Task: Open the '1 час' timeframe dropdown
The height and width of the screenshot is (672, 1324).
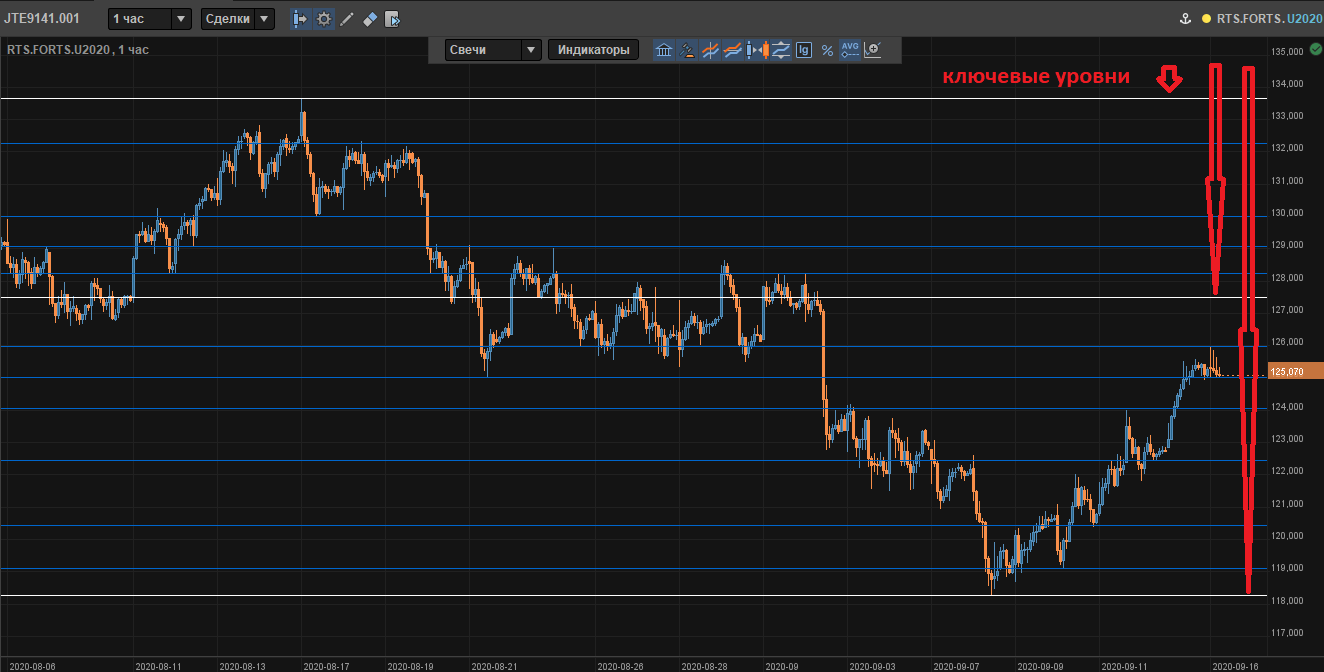Action: 150,18
